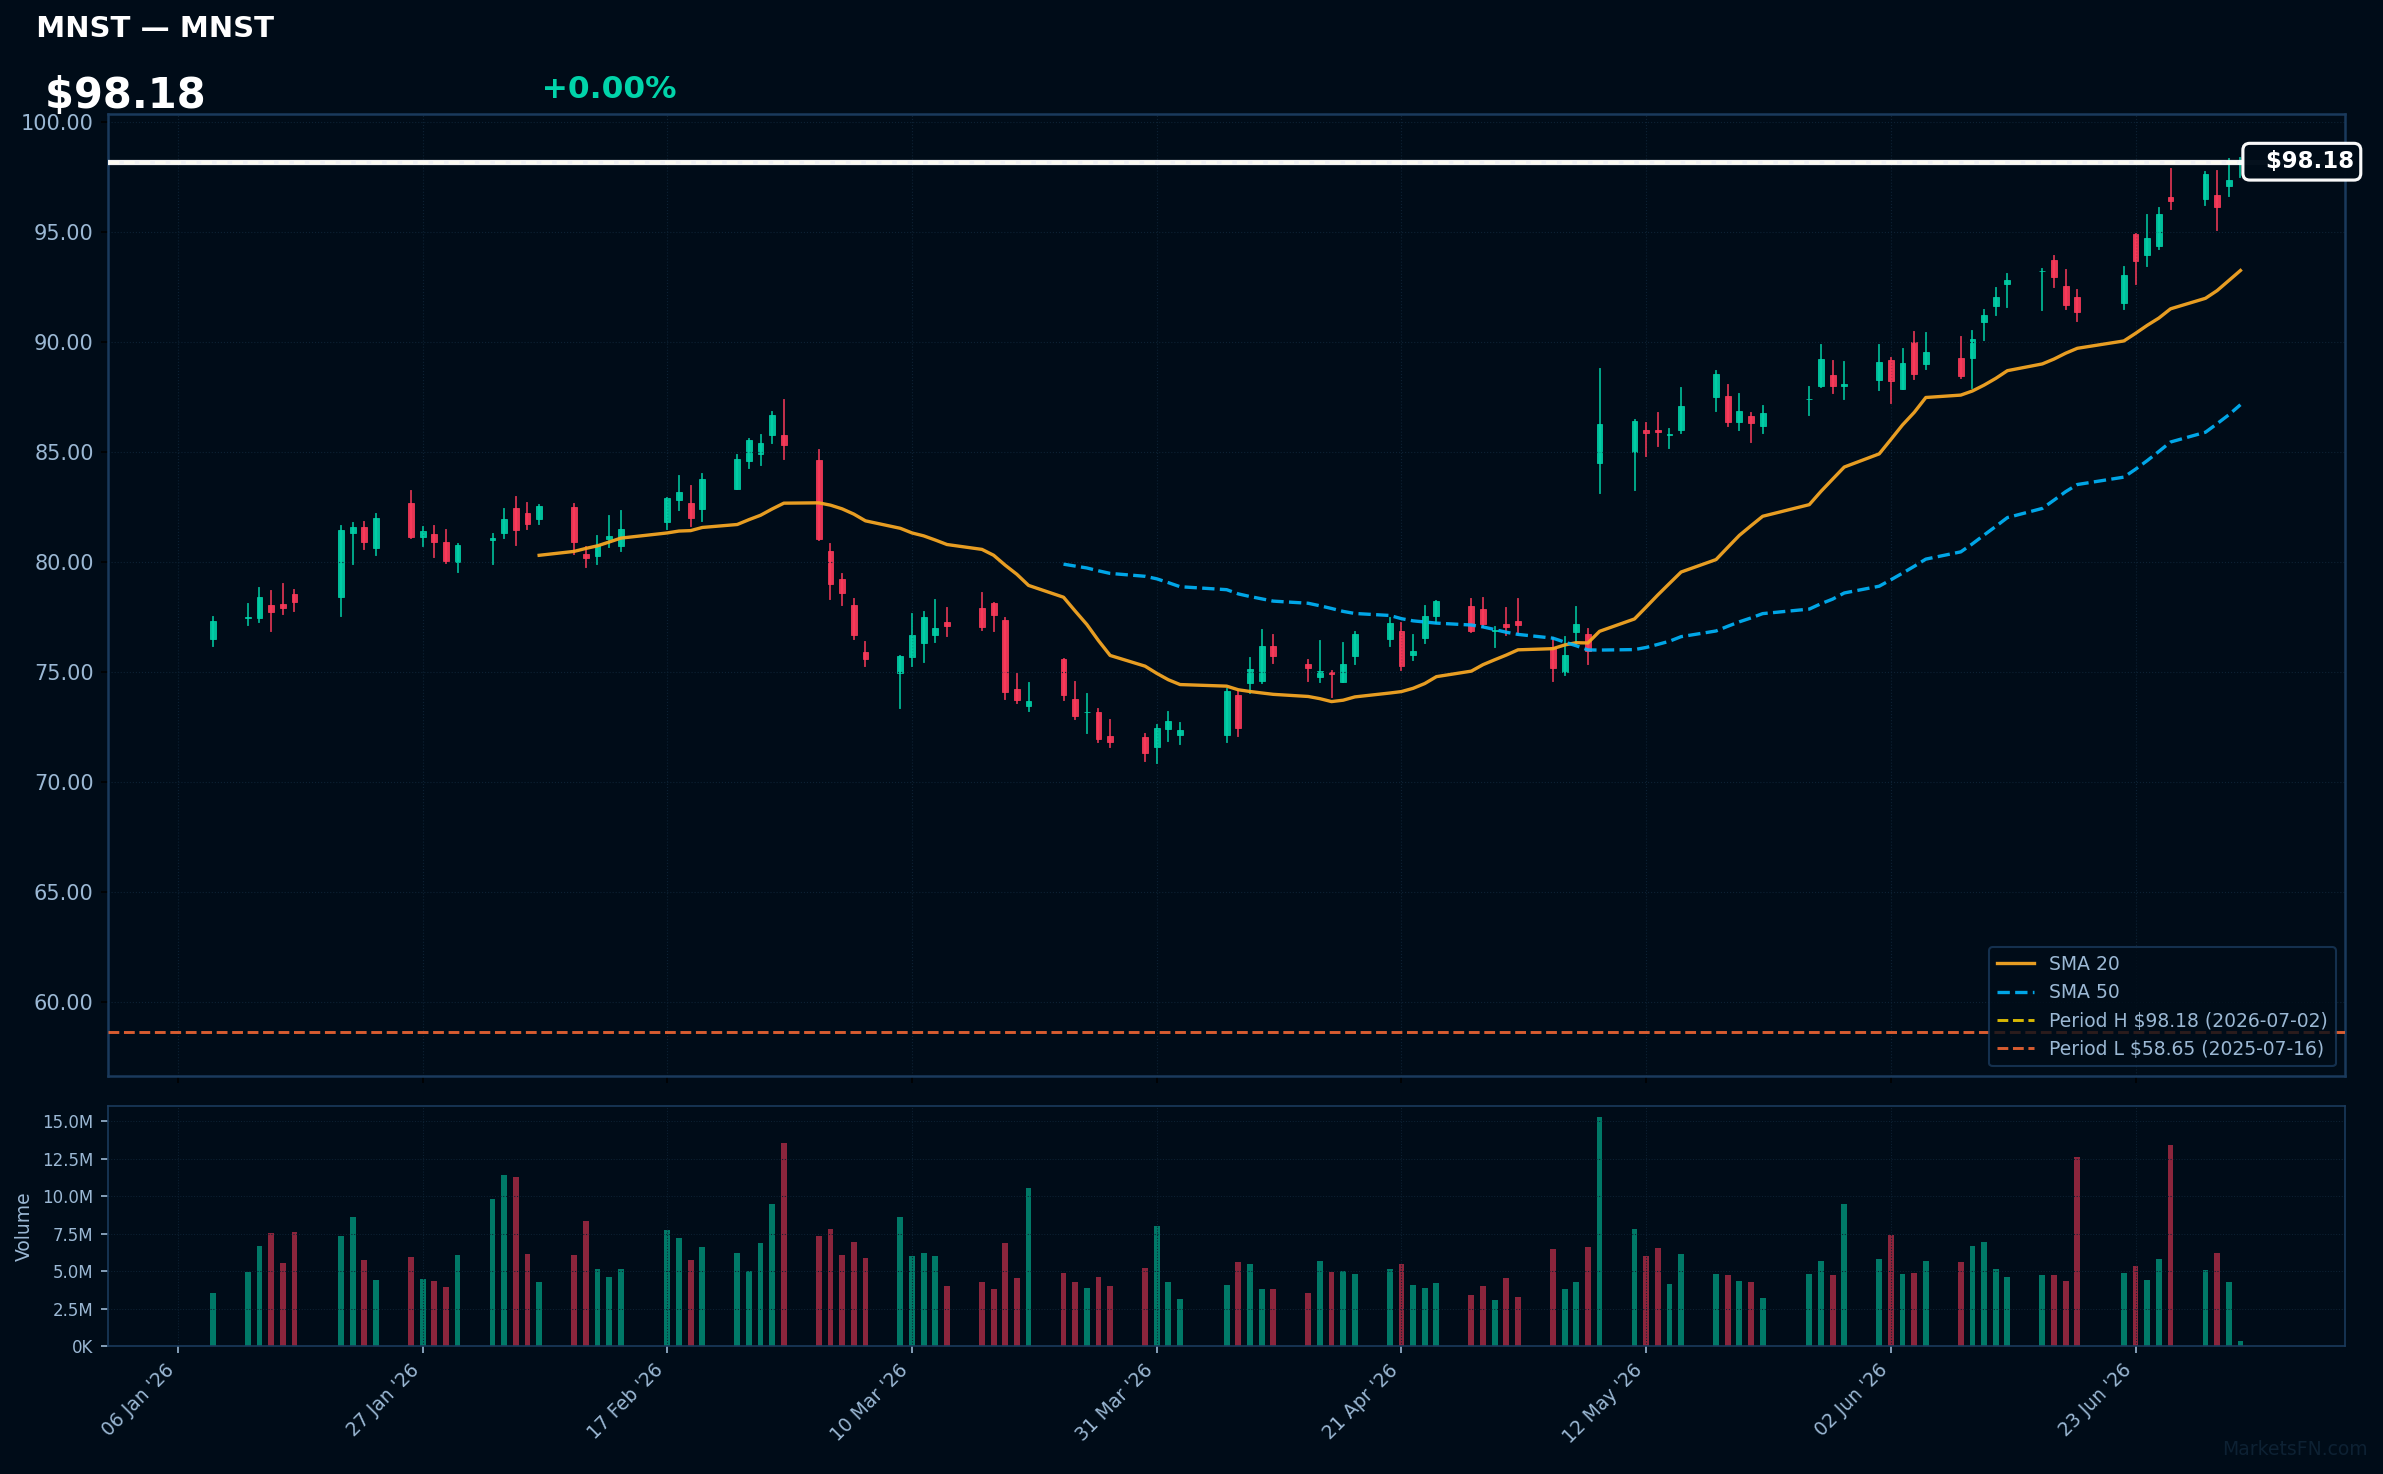Click the 90.00 price axis label
Image resolution: width=2383 pixels, height=1474 pixels.
click(63, 343)
